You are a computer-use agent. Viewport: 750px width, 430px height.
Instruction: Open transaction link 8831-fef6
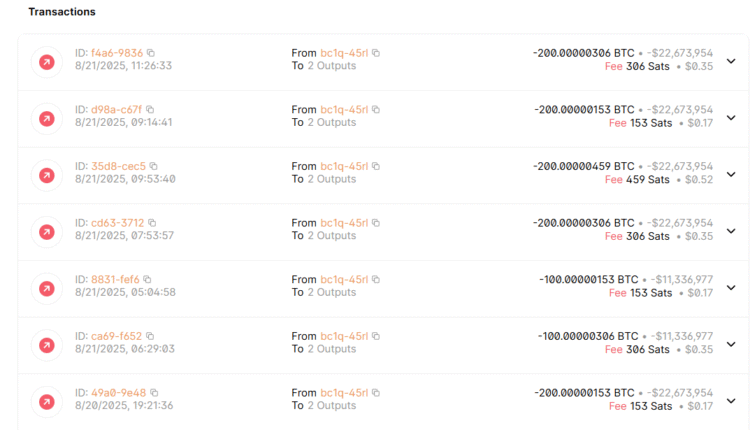click(x=115, y=279)
